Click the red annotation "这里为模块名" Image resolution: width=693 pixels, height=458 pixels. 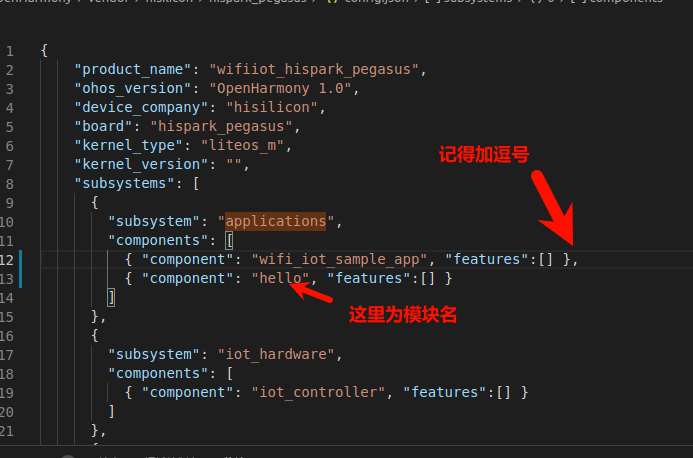pyautogui.click(x=402, y=314)
